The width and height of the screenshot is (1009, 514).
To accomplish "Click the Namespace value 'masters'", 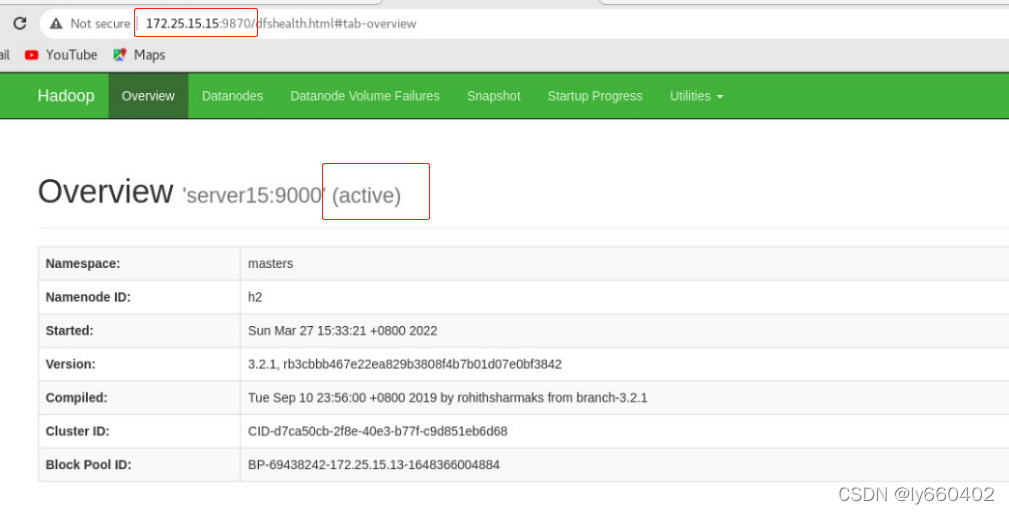I will point(270,264).
